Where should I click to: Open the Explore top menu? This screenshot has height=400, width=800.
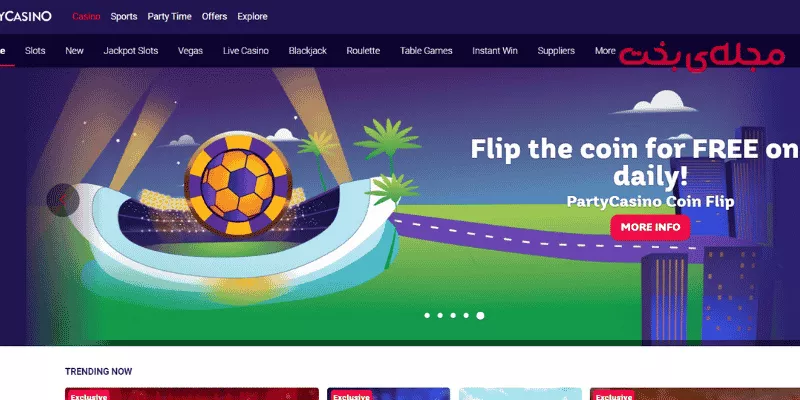click(x=252, y=16)
